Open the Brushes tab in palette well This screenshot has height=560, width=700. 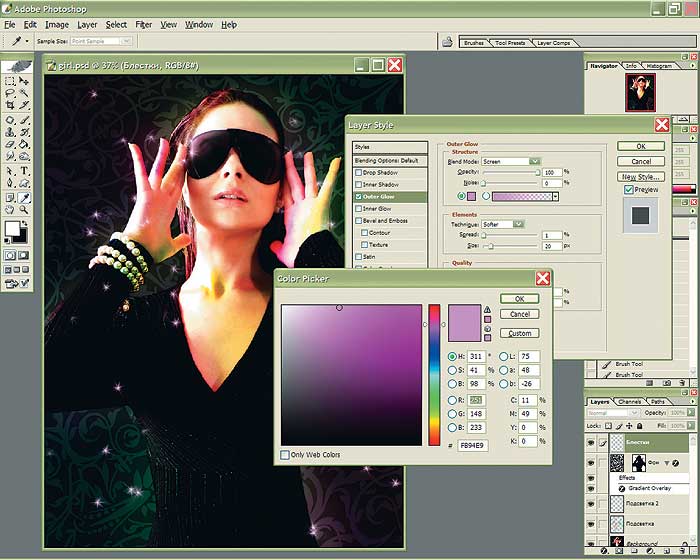pyautogui.click(x=474, y=43)
